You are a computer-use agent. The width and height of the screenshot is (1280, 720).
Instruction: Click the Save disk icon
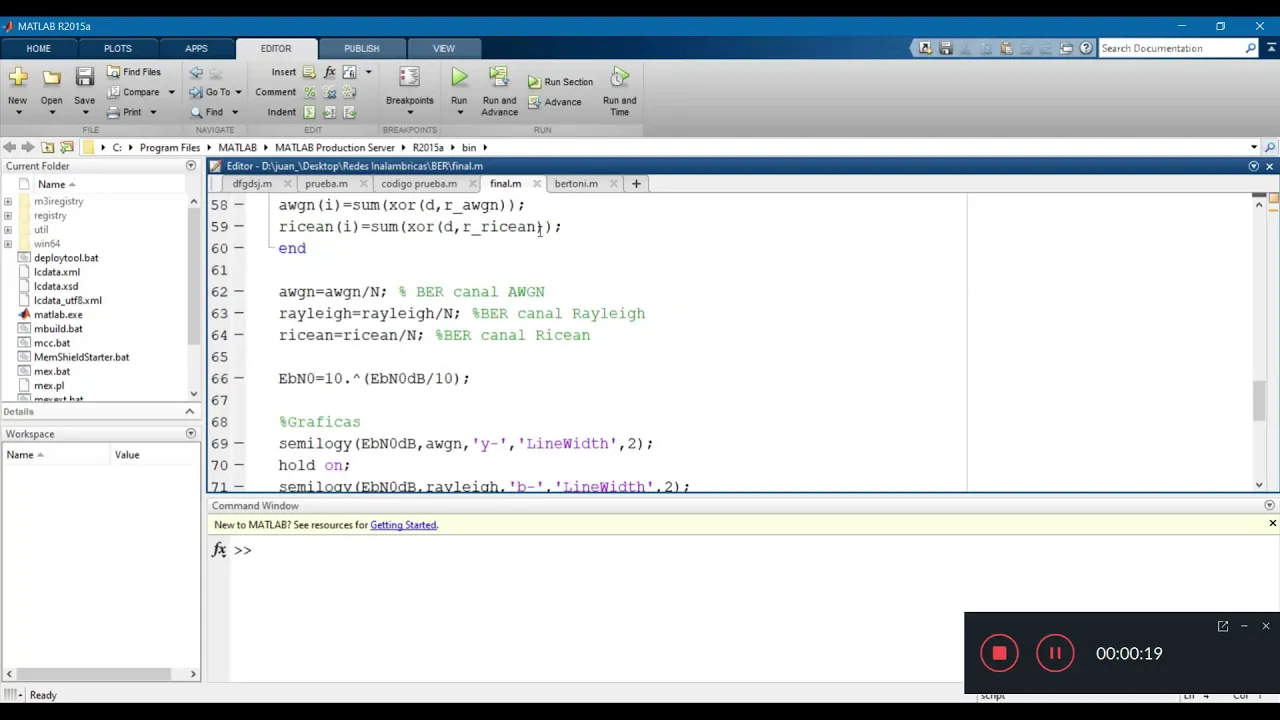[85, 78]
